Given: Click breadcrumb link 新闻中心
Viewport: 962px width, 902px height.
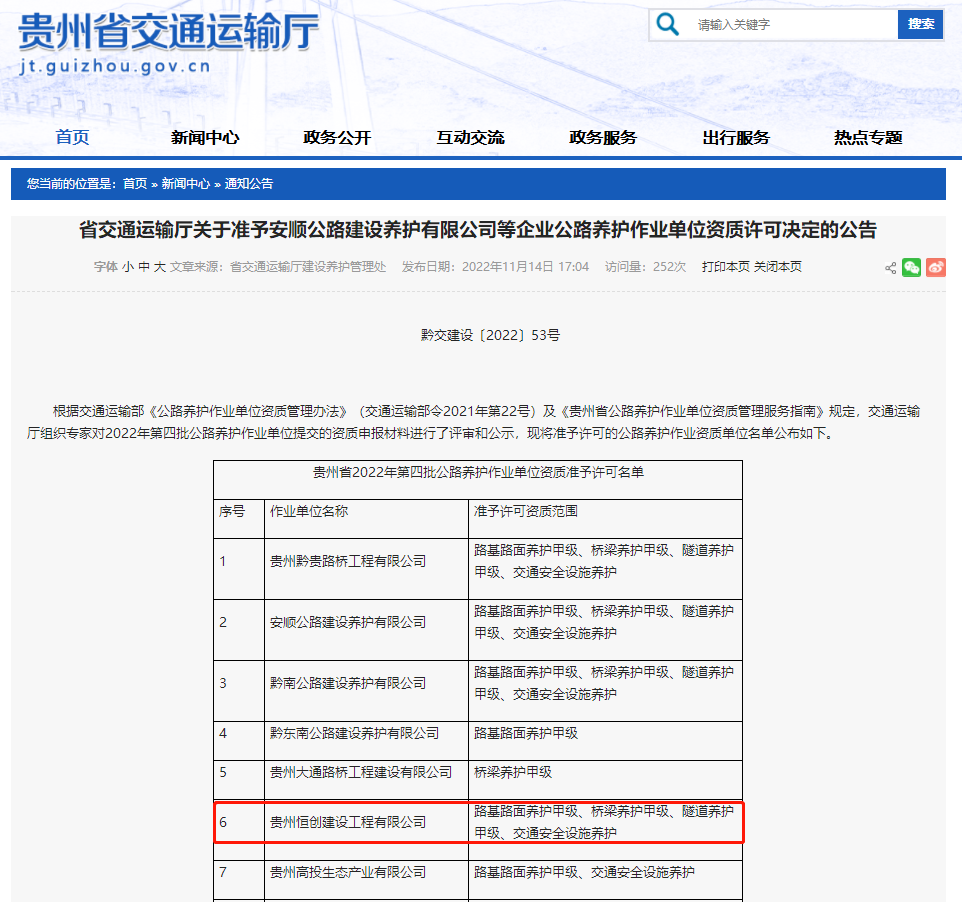Looking at the screenshot, I should (185, 183).
